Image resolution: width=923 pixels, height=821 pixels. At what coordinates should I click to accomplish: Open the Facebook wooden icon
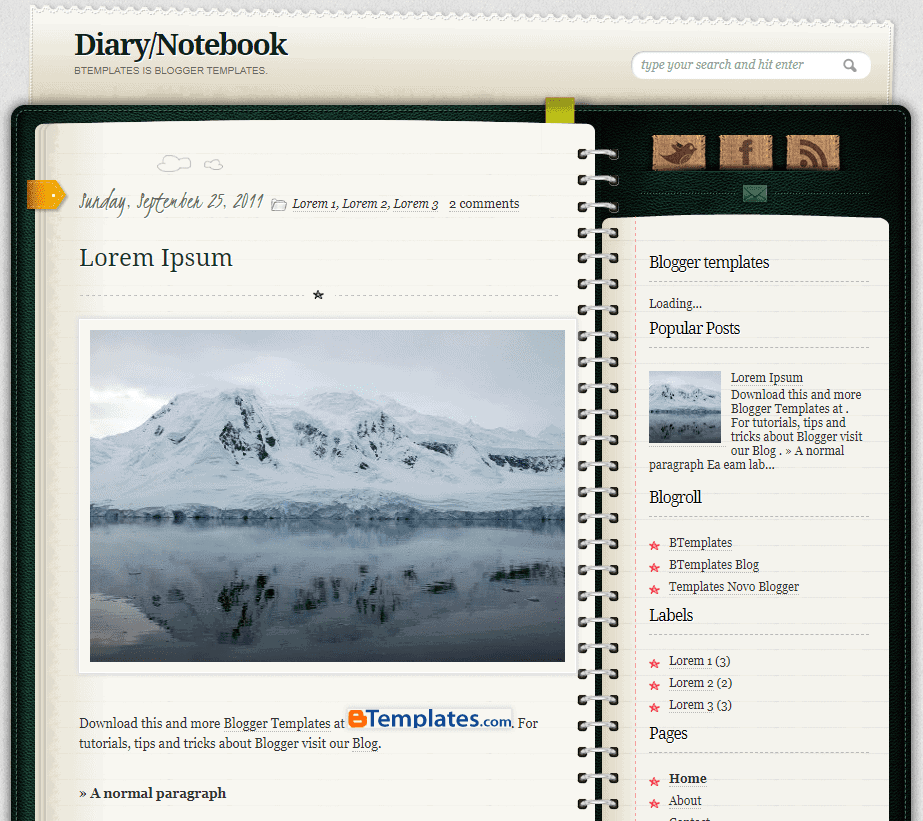[746, 152]
